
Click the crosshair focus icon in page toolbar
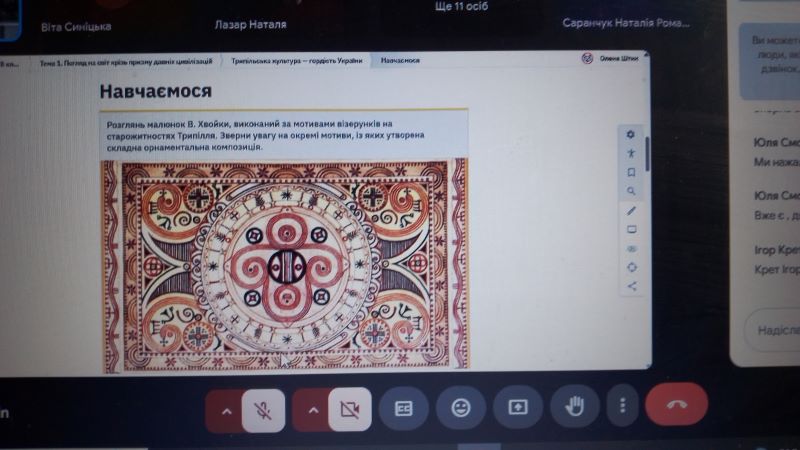coord(632,267)
